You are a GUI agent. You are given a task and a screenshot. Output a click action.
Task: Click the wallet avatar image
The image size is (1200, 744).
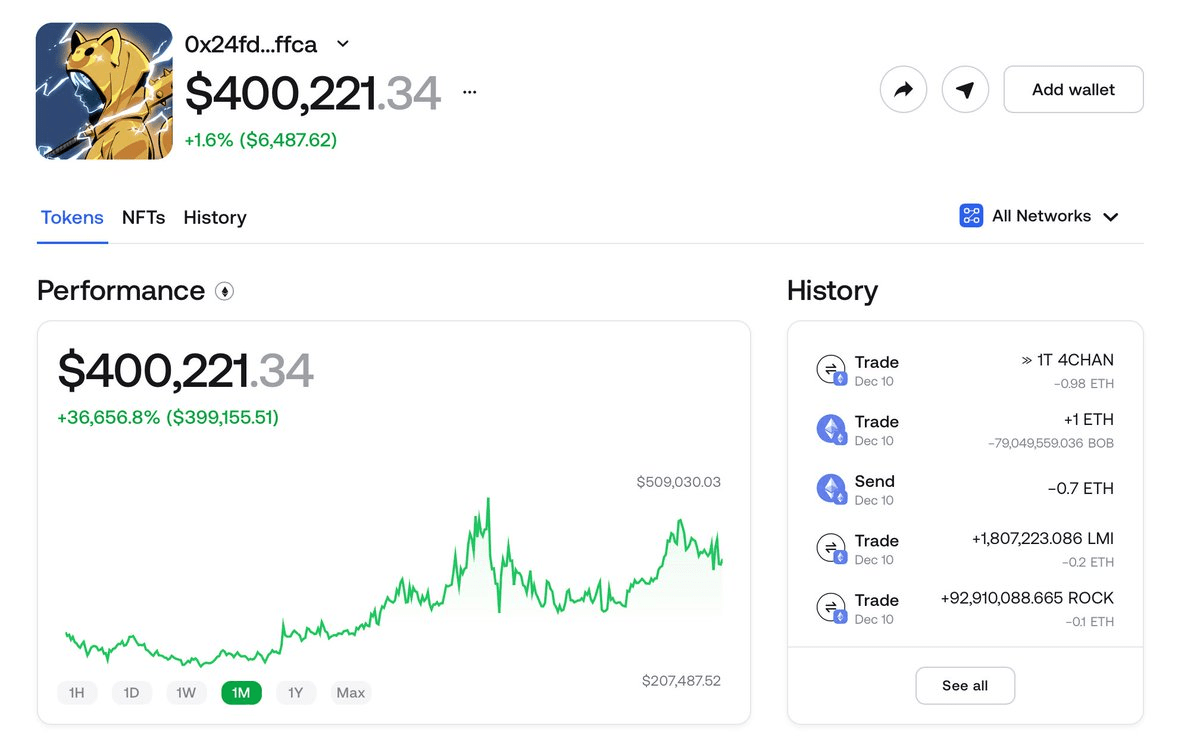104,91
